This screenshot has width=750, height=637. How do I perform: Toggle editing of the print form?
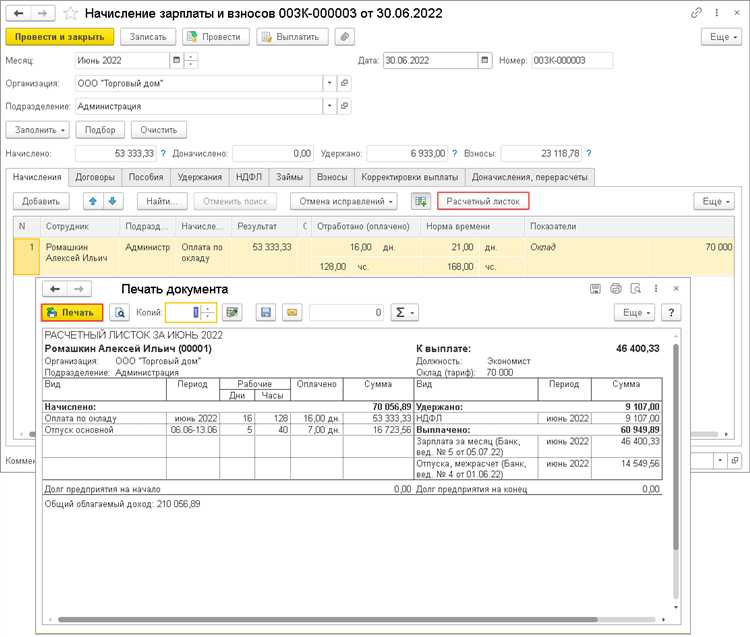tap(232, 313)
